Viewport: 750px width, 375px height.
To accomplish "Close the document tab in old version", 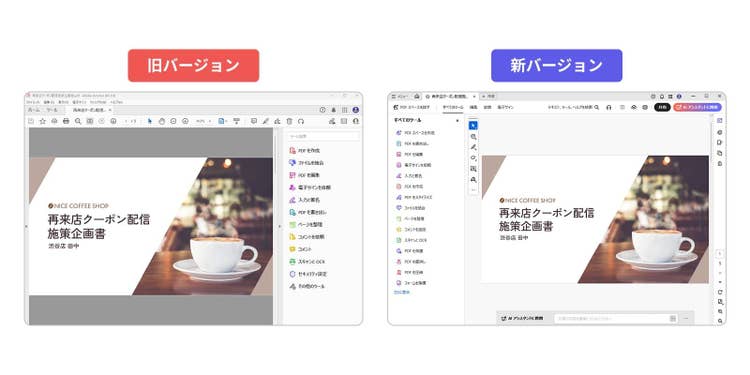I will coord(110,110).
